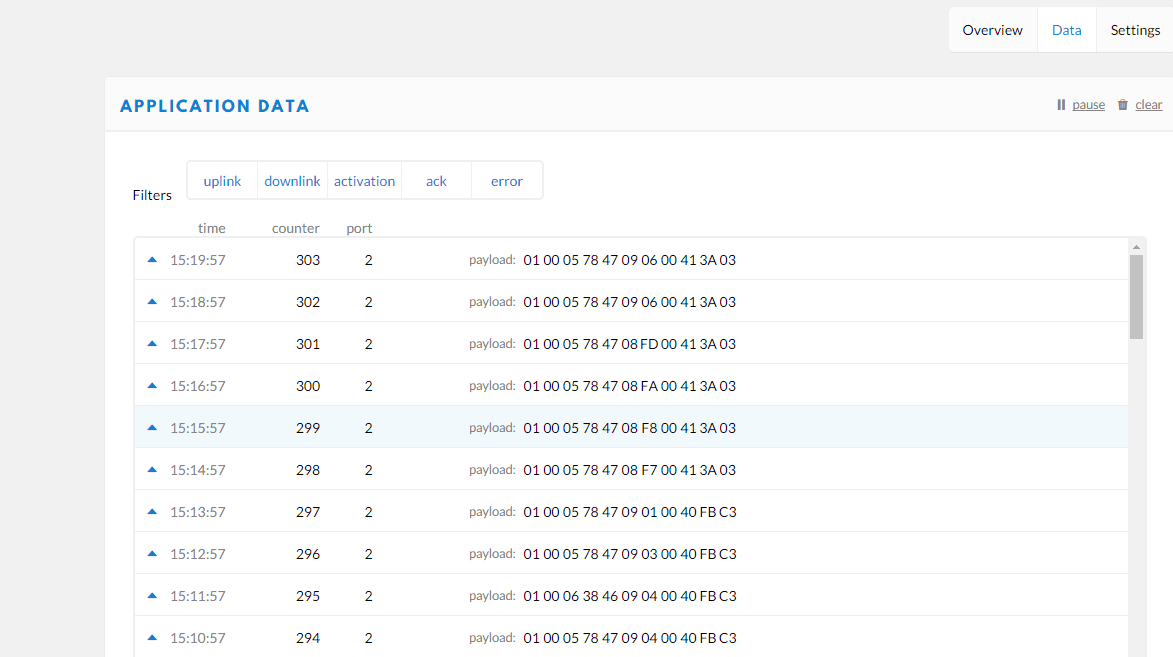Image resolution: width=1173 pixels, height=657 pixels.
Task: Click the pause bars icon
Action: 1061,105
